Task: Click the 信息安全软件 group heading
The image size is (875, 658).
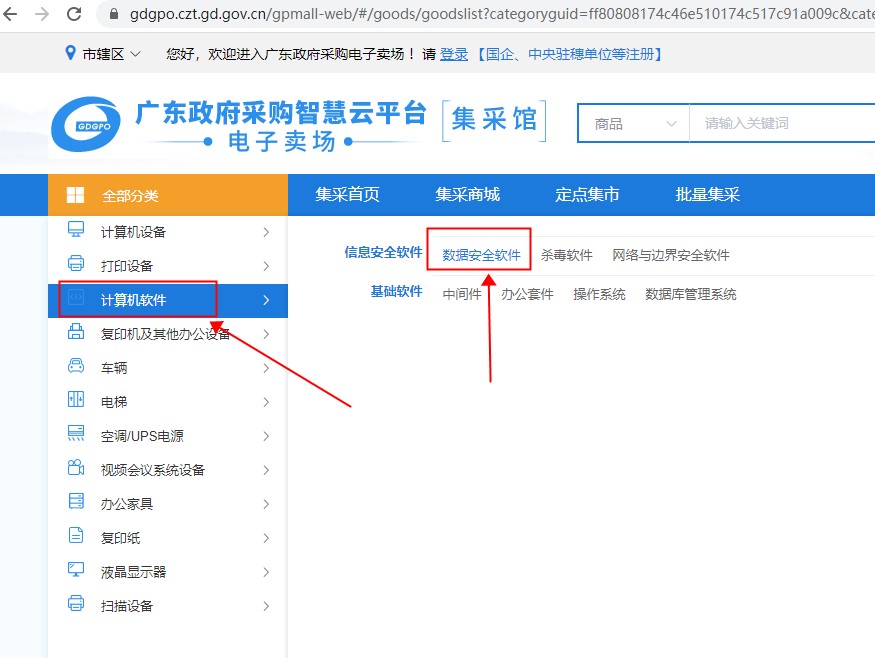Action: pyautogui.click(x=383, y=252)
